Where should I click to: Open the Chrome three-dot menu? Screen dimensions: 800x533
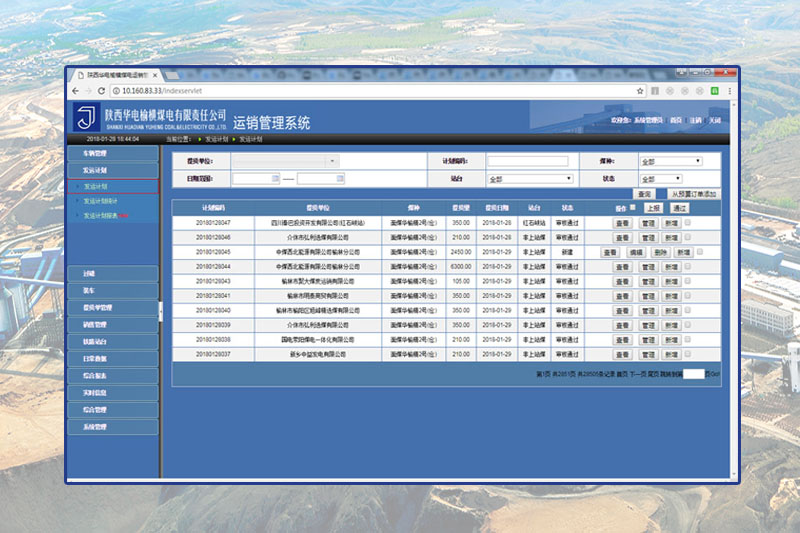point(730,90)
